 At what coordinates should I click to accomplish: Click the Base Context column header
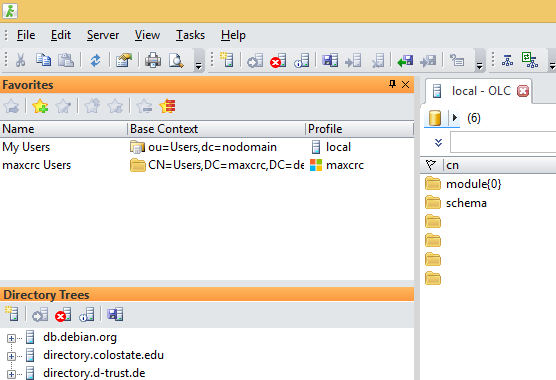point(216,129)
